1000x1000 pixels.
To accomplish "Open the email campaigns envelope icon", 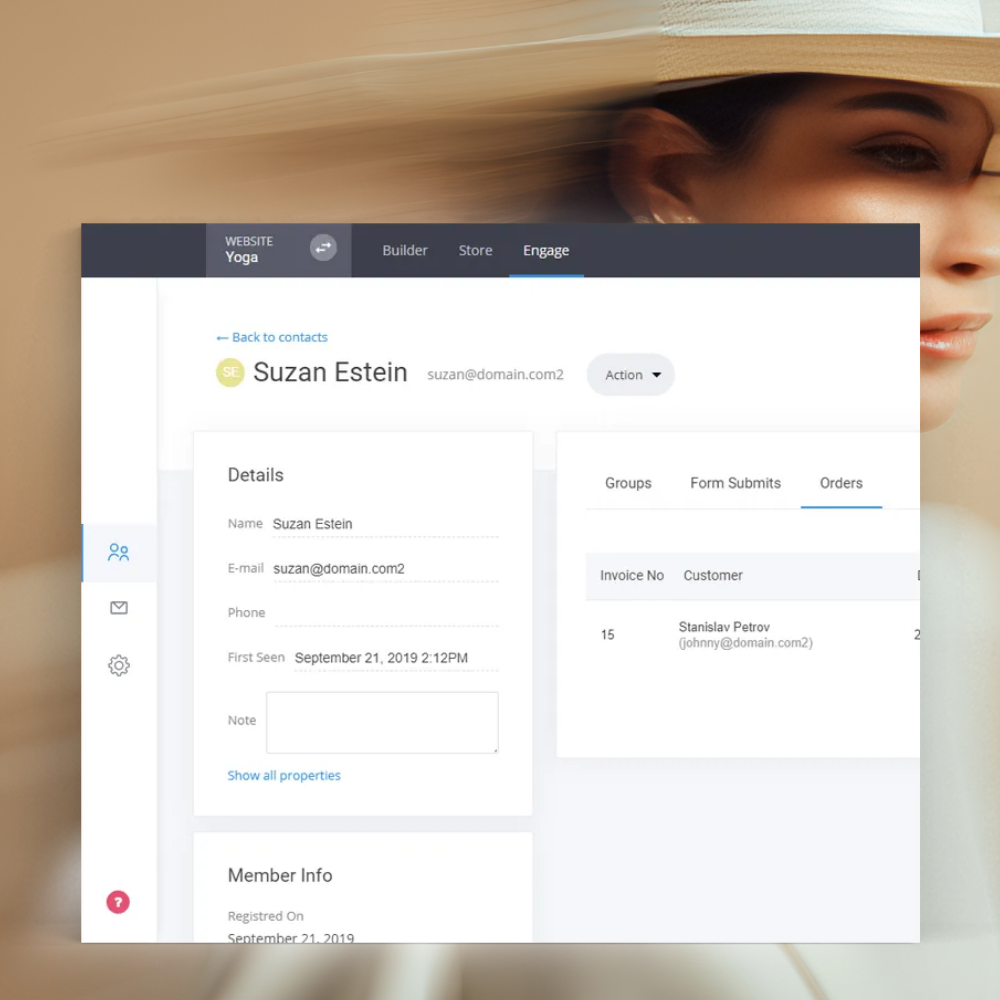I will pyautogui.click(x=119, y=608).
